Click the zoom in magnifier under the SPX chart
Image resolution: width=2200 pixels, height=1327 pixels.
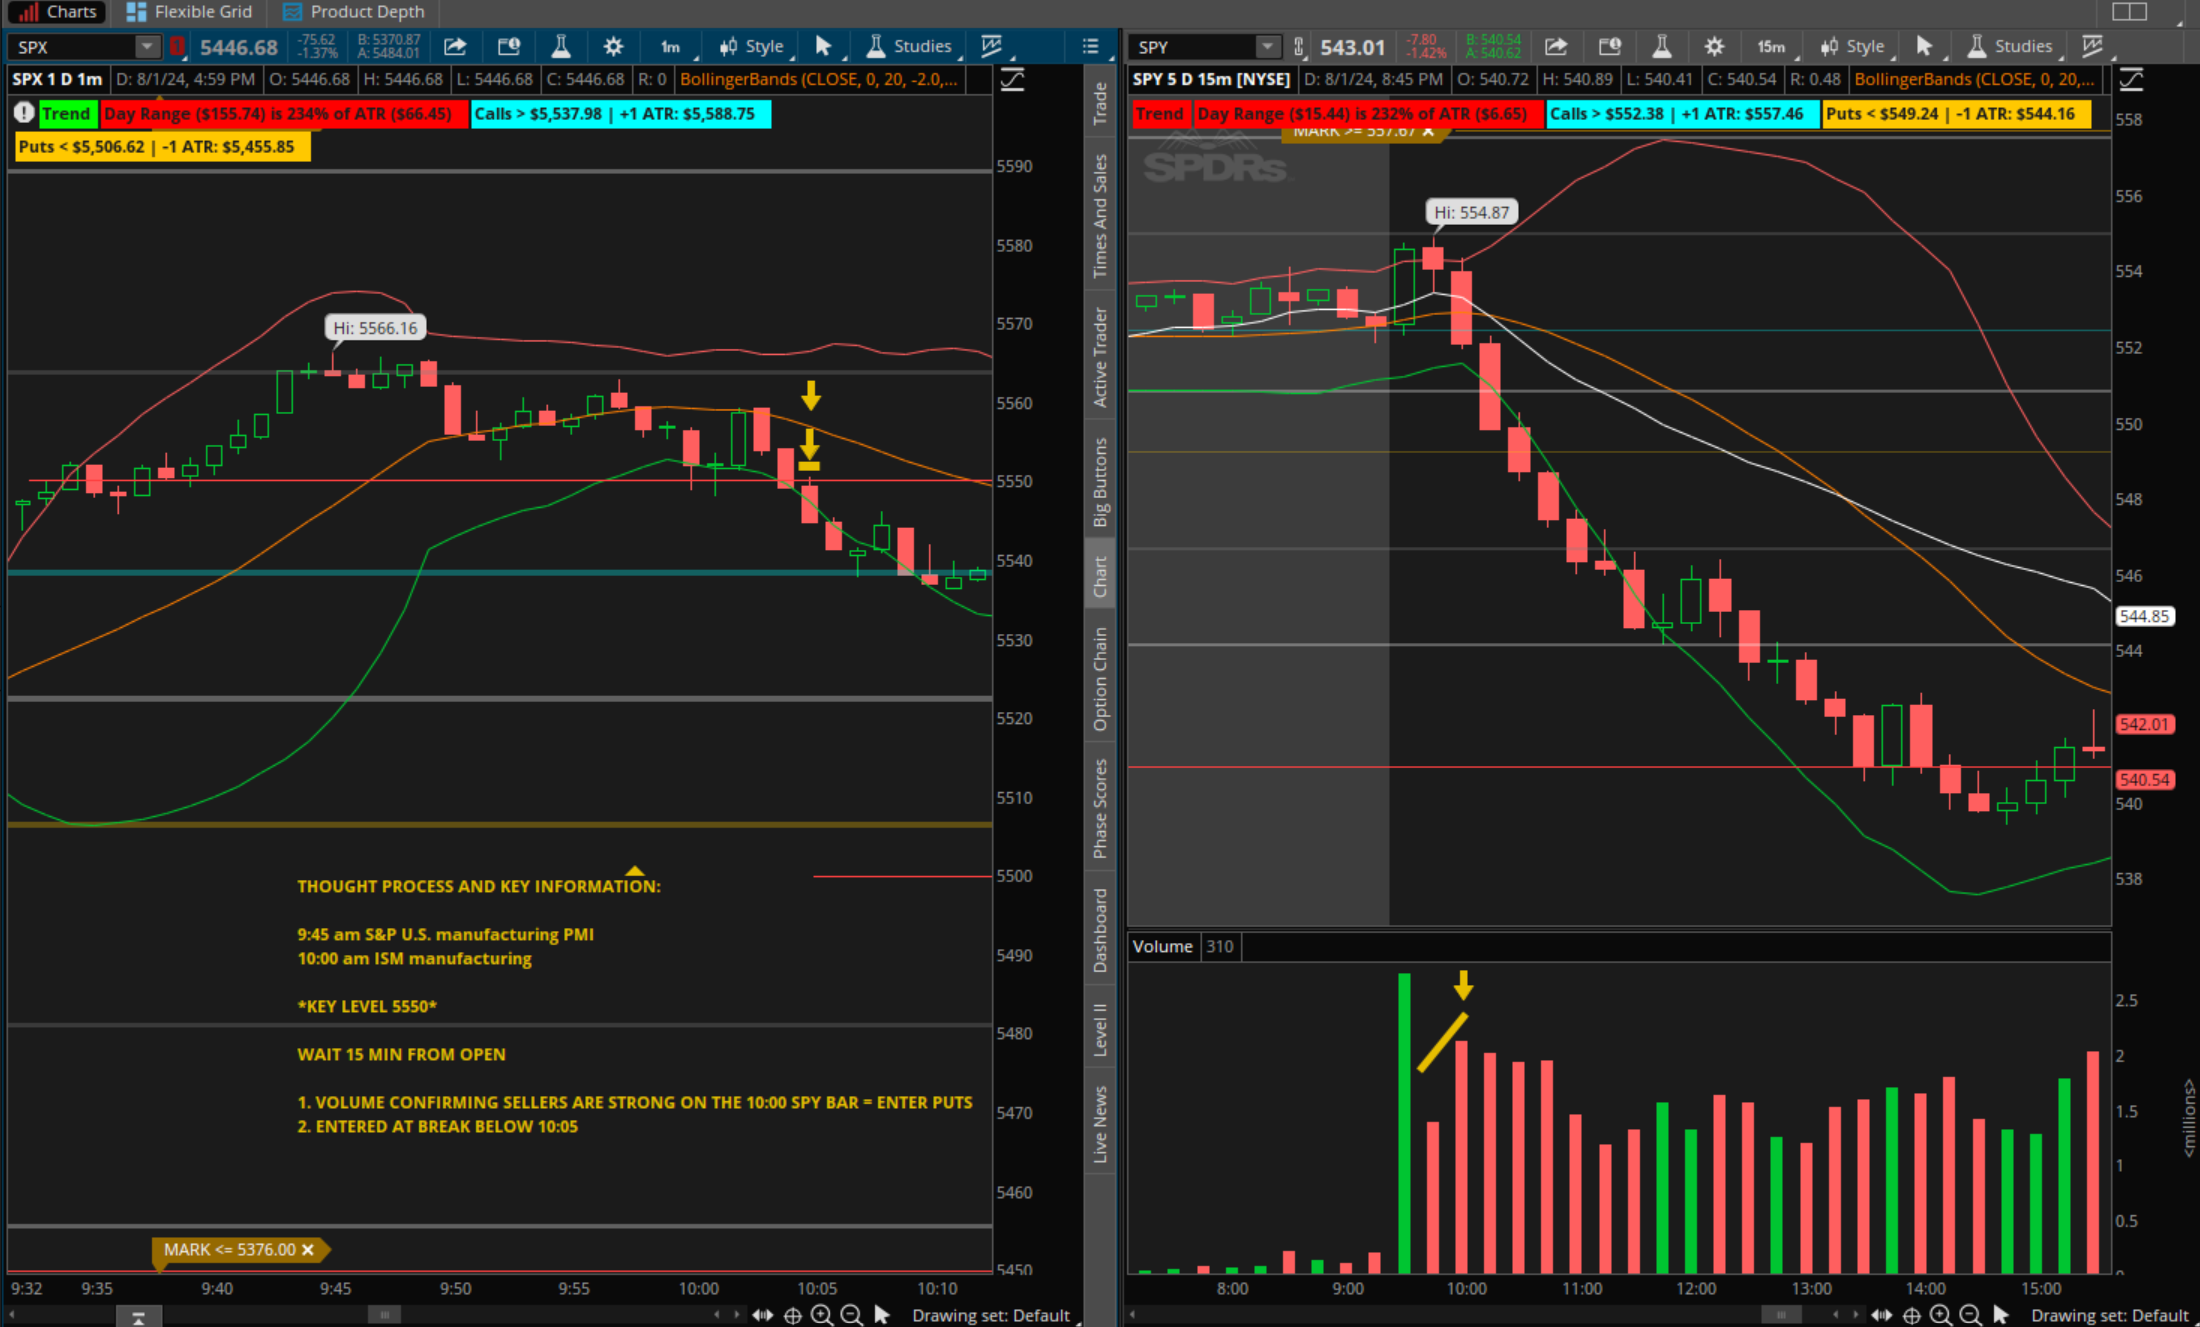click(822, 1315)
